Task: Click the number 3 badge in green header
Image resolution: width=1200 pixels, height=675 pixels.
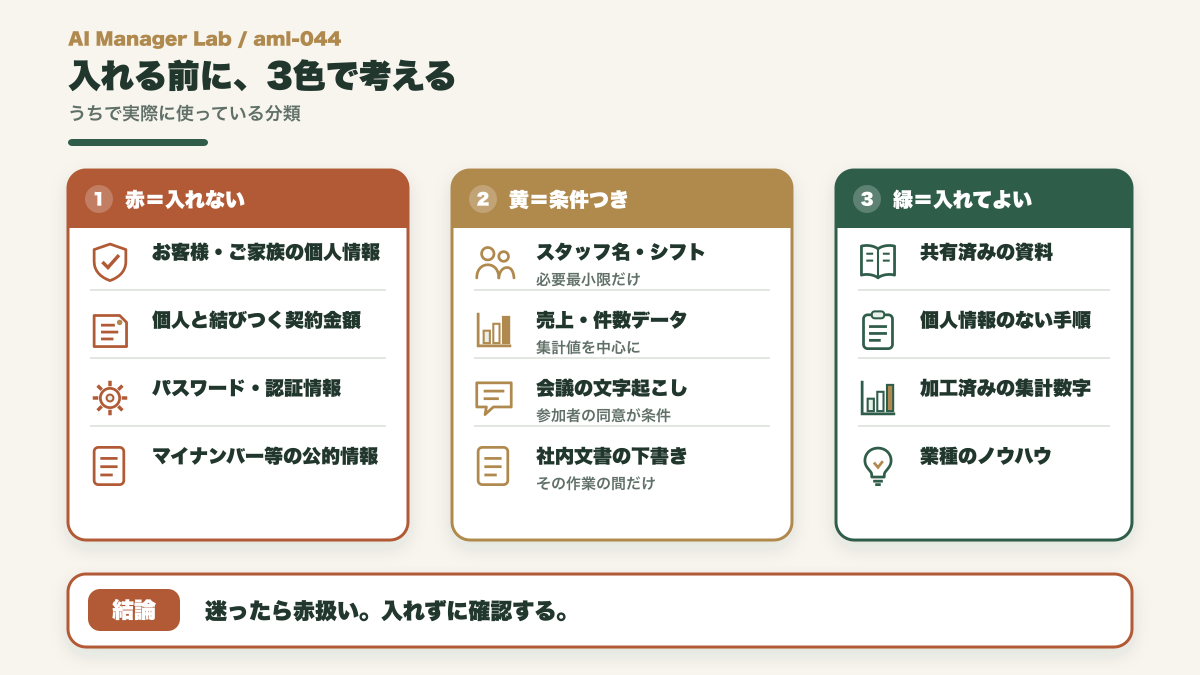Action: tap(867, 199)
